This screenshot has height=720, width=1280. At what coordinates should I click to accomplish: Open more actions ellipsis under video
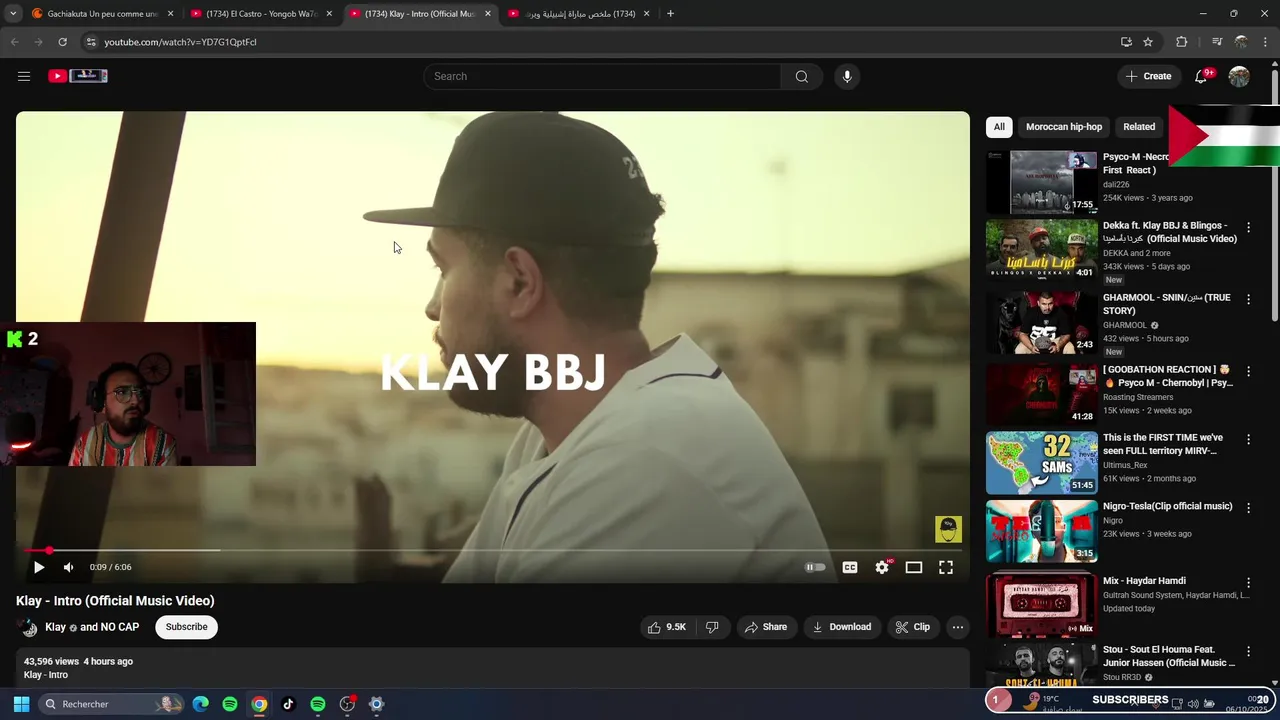[958, 627]
